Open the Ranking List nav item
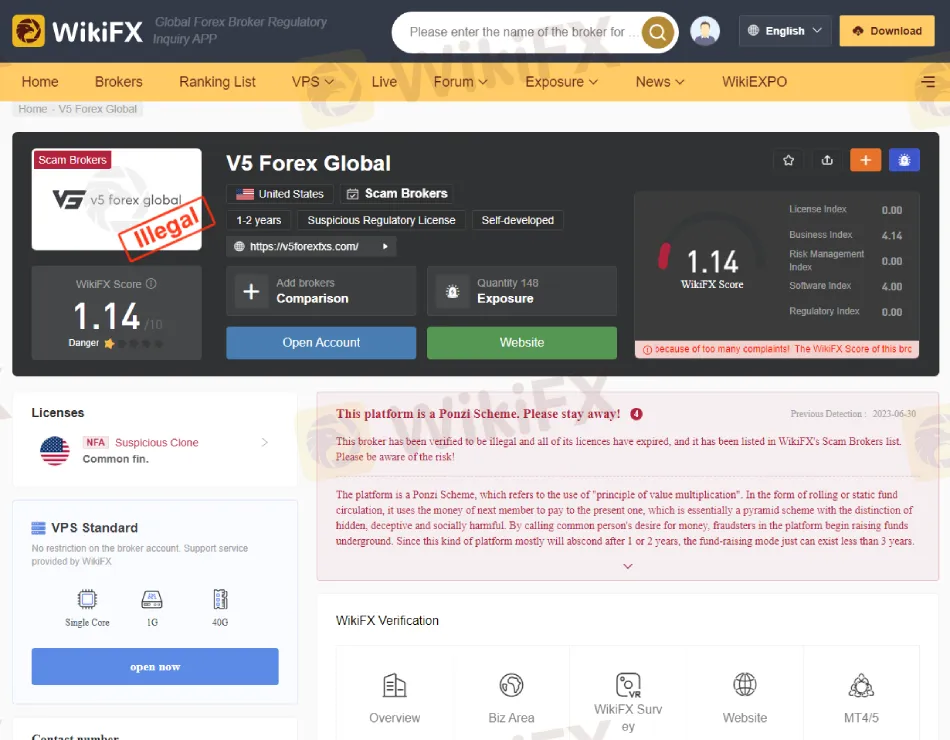950x740 pixels. point(218,81)
